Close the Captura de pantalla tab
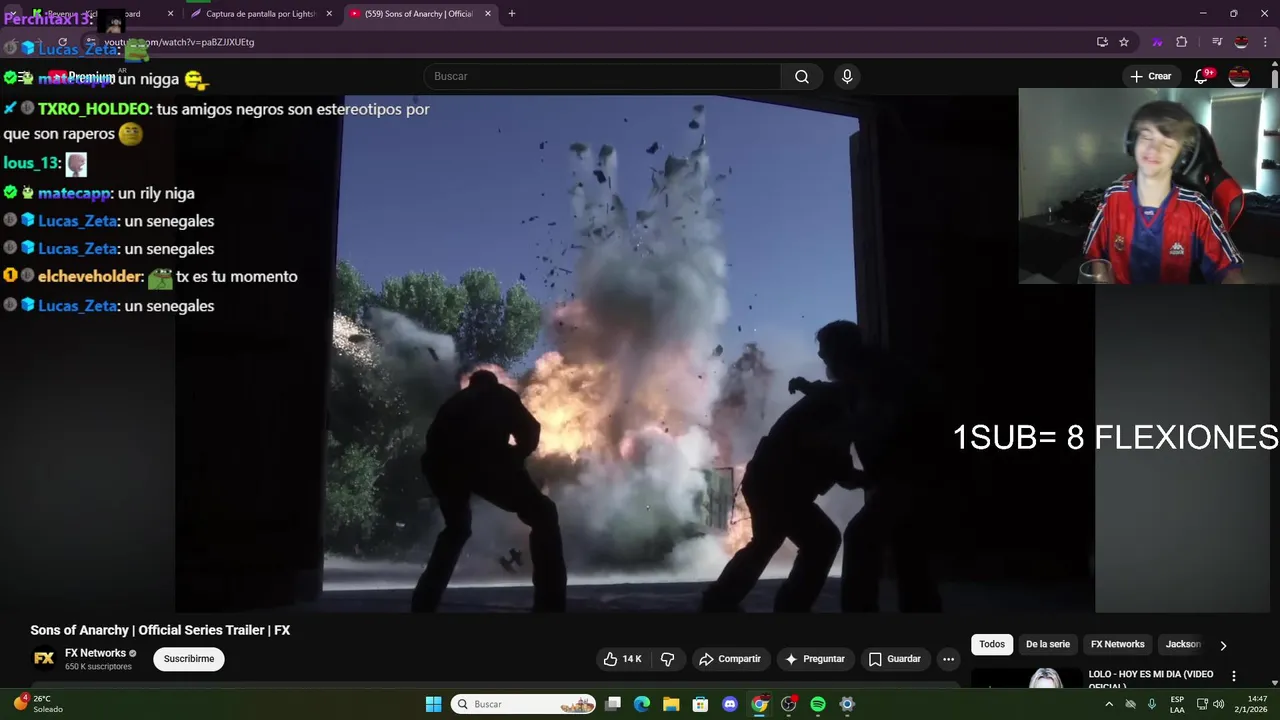1280x720 pixels. coord(329,14)
